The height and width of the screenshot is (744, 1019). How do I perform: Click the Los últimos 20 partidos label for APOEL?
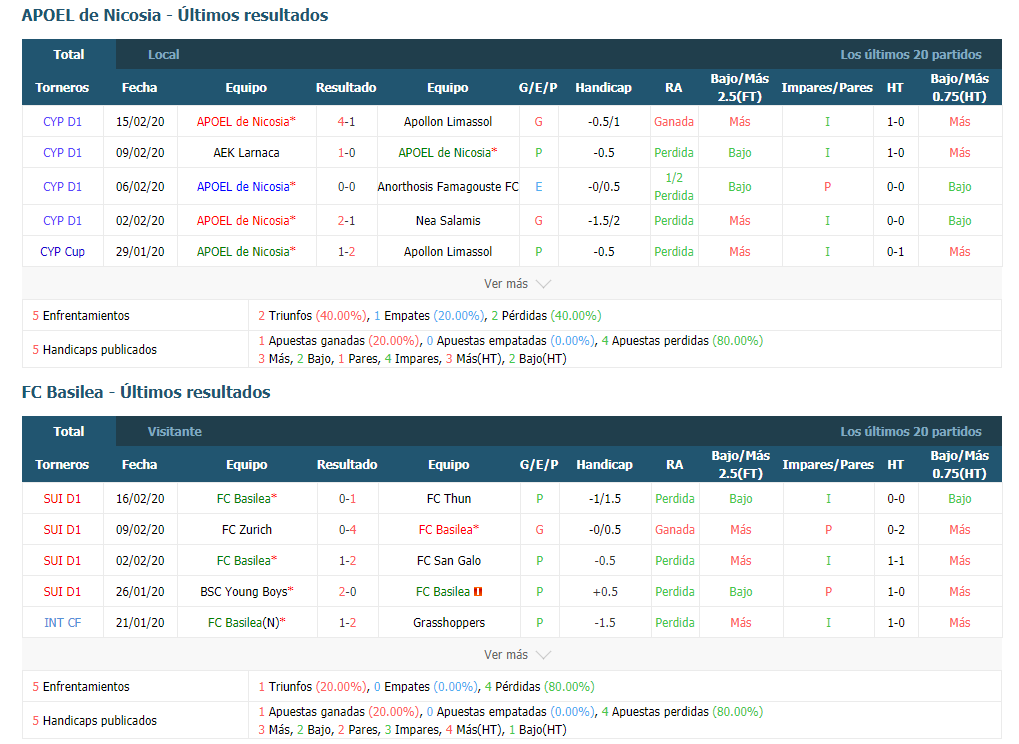click(910, 55)
